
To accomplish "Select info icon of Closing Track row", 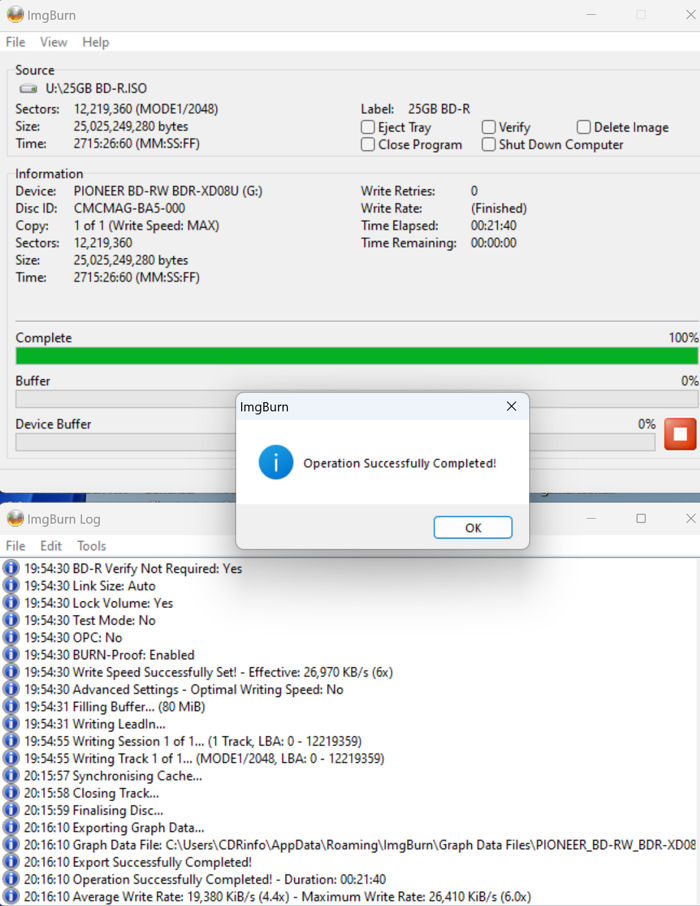I will 11,793.
